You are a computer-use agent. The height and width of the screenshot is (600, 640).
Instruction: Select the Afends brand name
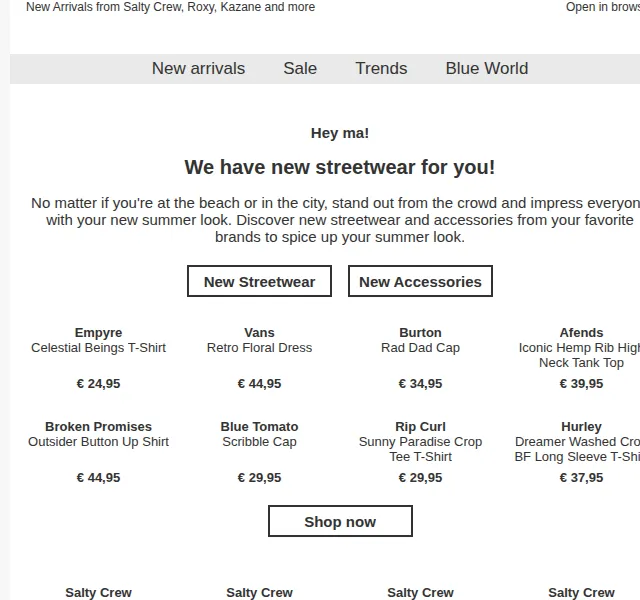coord(581,333)
